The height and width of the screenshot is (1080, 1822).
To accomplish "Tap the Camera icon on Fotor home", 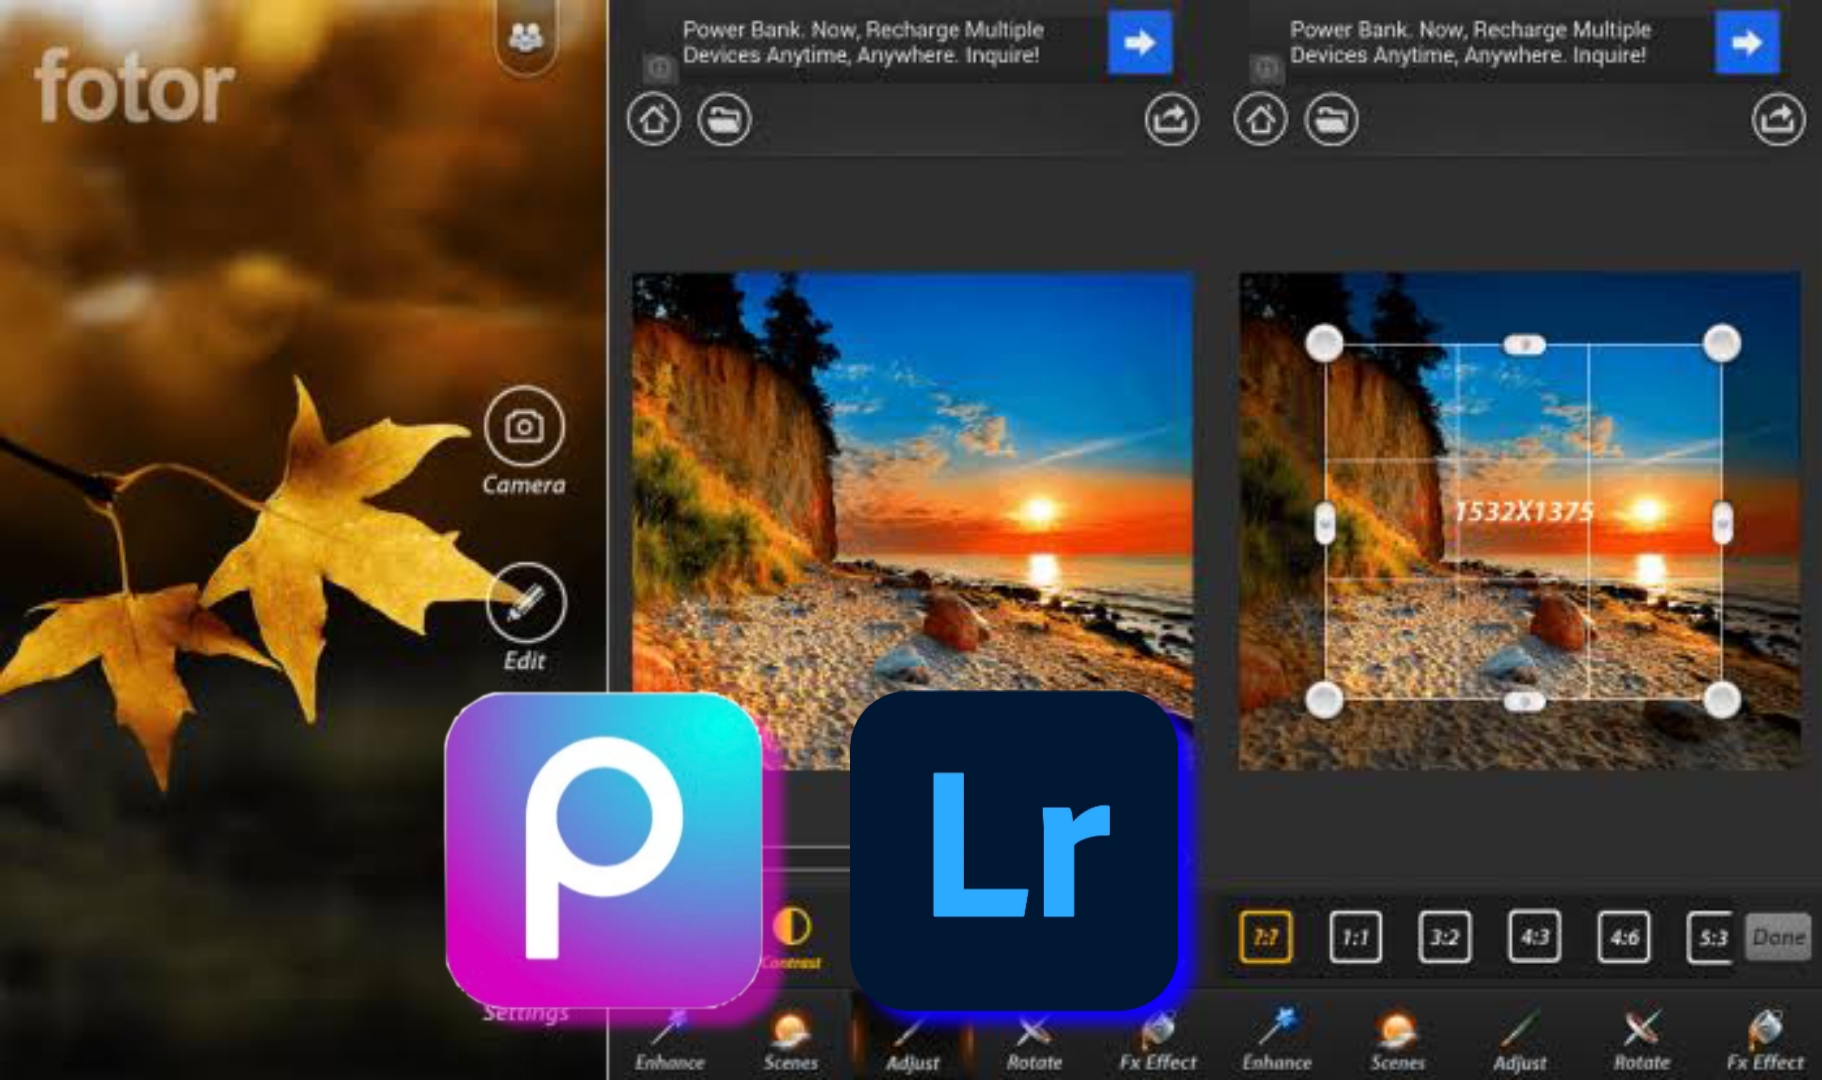I will click(x=524, y=427).
